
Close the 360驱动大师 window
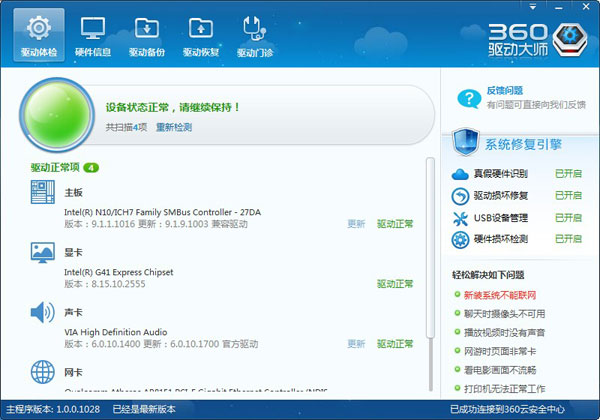click(x=586, y=7)
